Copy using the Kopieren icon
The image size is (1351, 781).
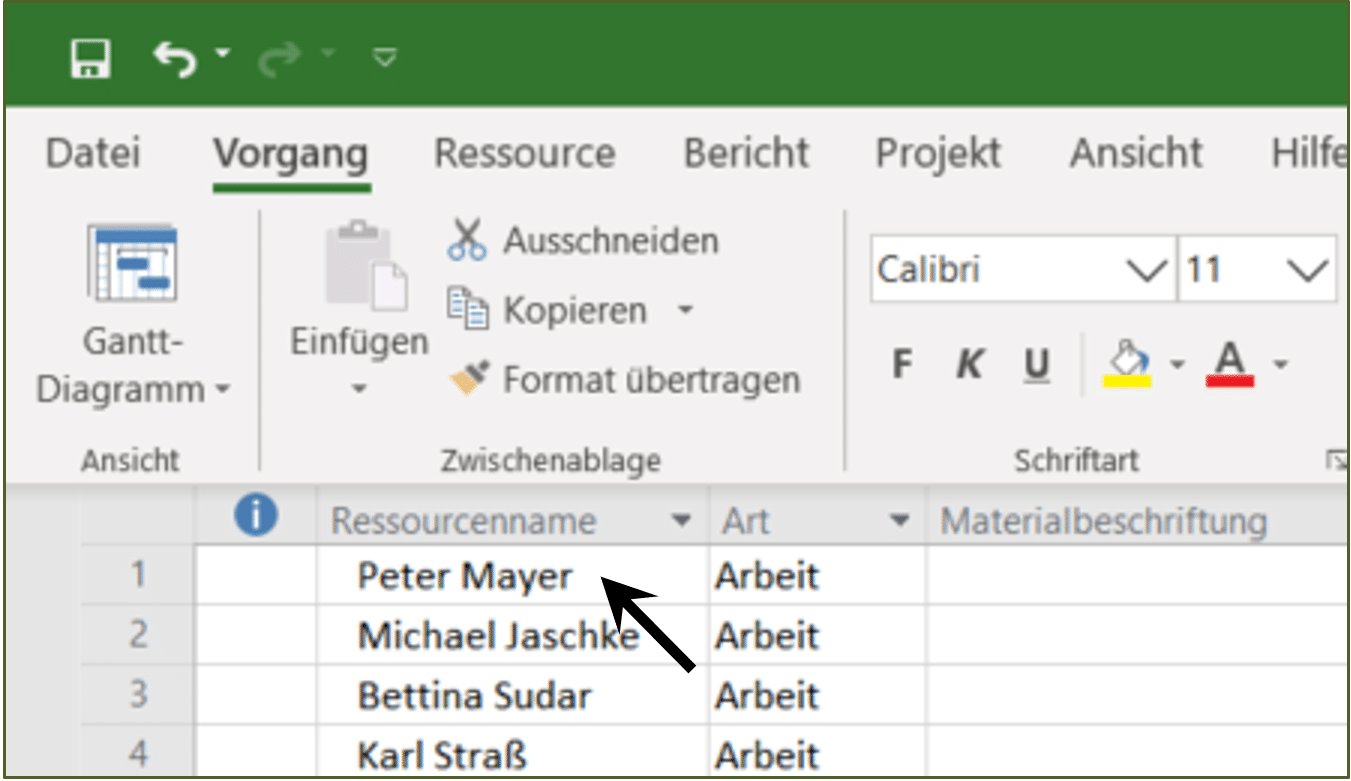pos(467,309)
